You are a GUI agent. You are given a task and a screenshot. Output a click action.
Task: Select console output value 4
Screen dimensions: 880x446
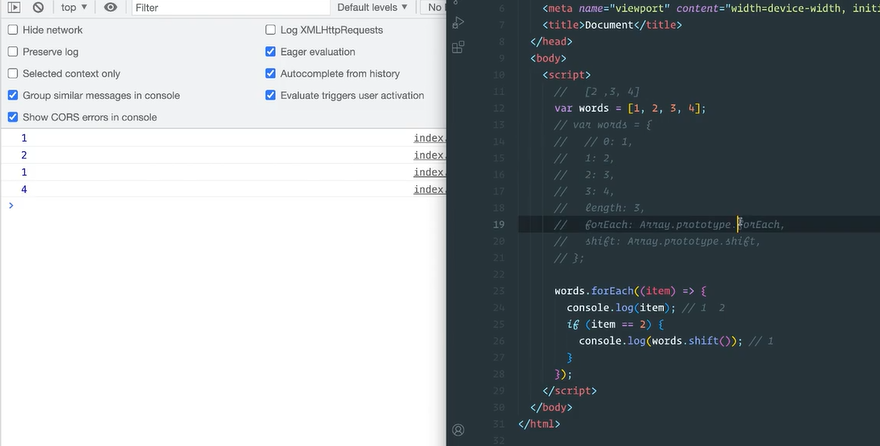[24, 189]
